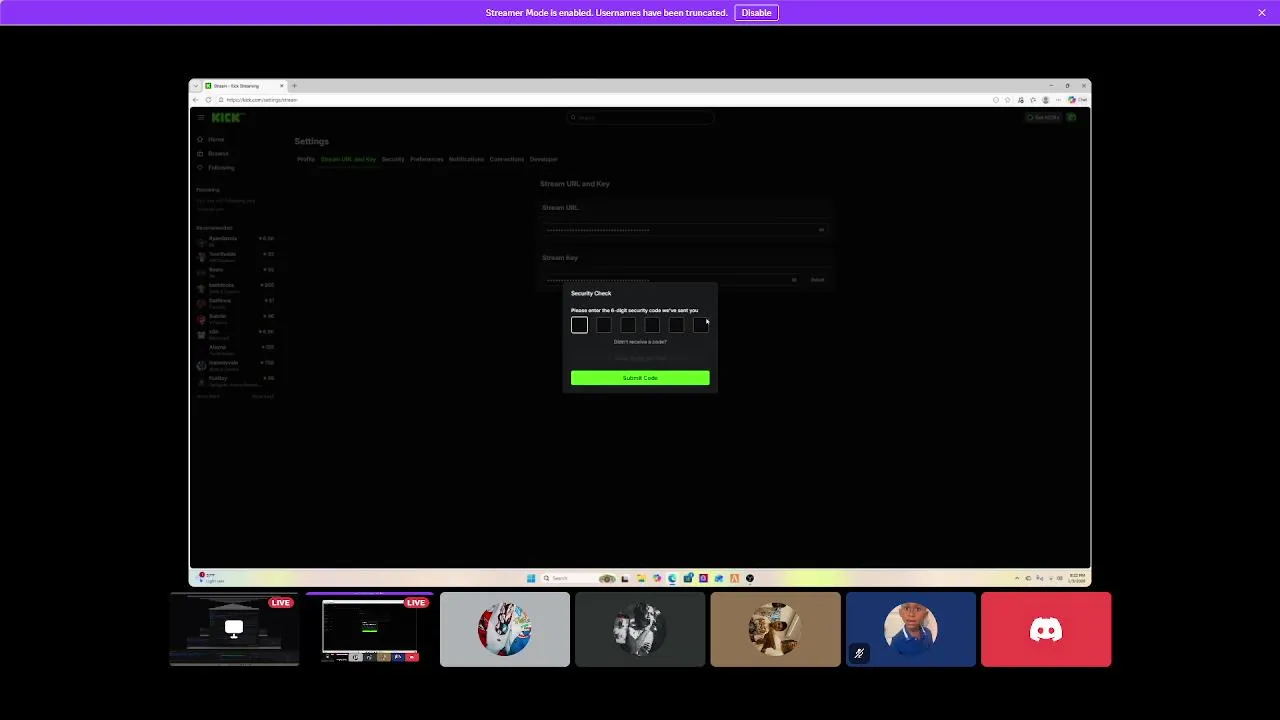Dismiss the Streamer Mode banner
1280x720 pixels.
1262,12
